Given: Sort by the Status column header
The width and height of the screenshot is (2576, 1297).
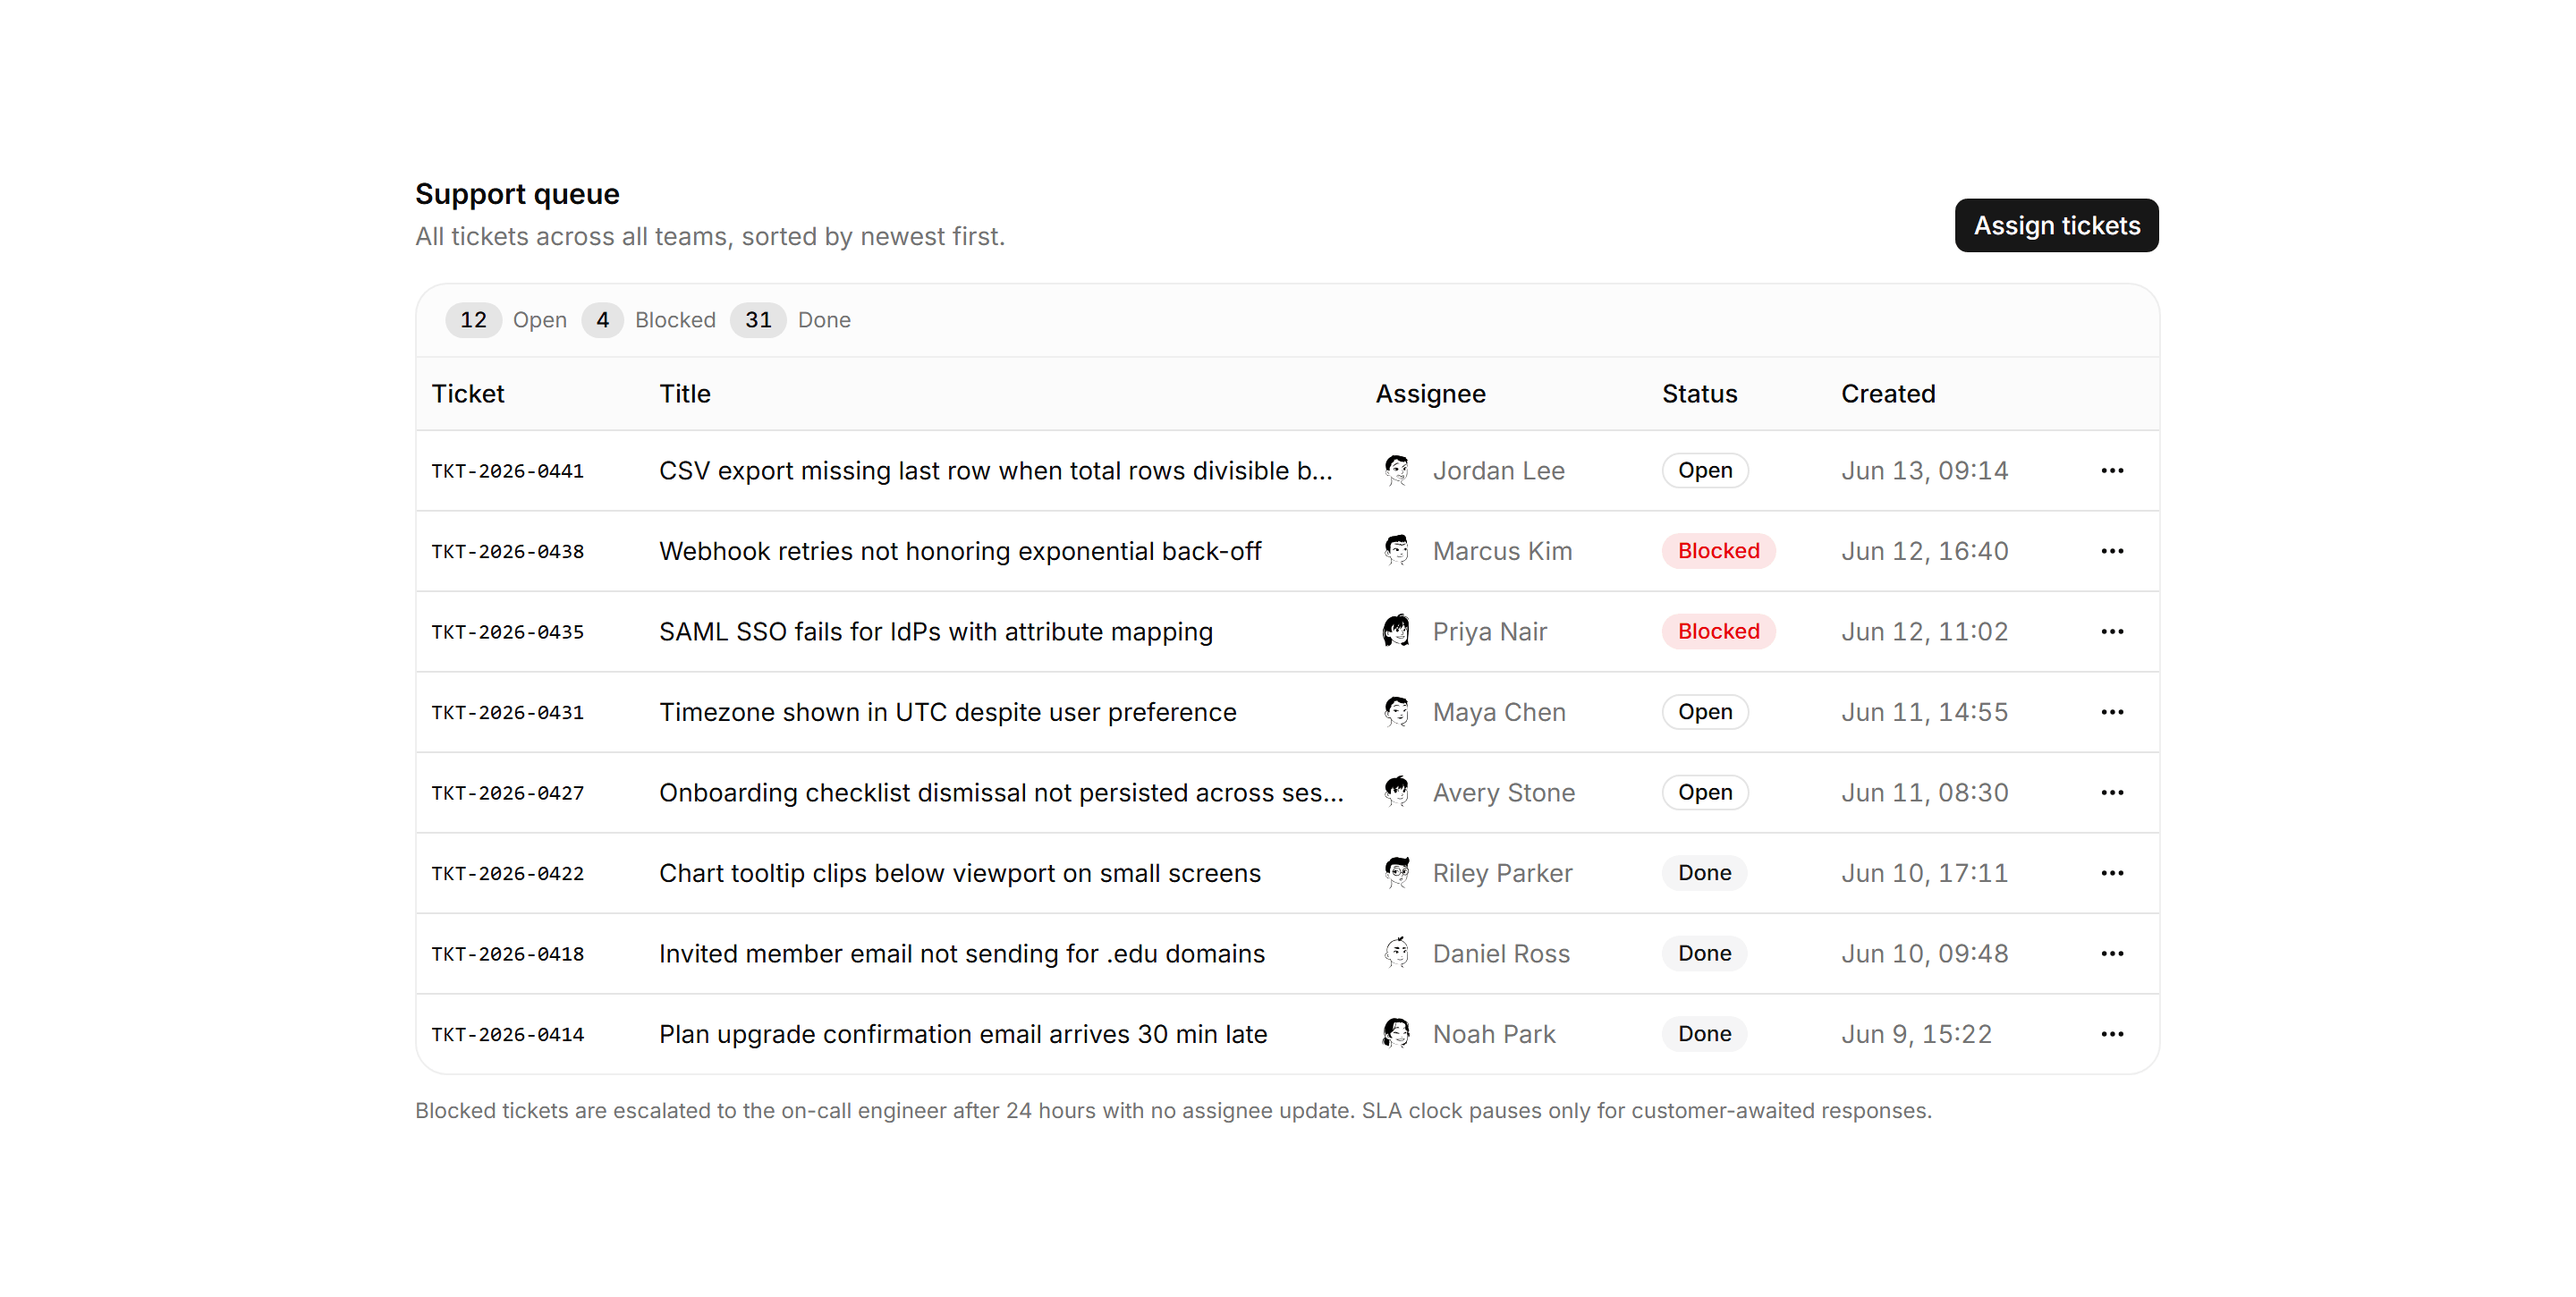Looking at the screenshot, I should point(1700,394).
